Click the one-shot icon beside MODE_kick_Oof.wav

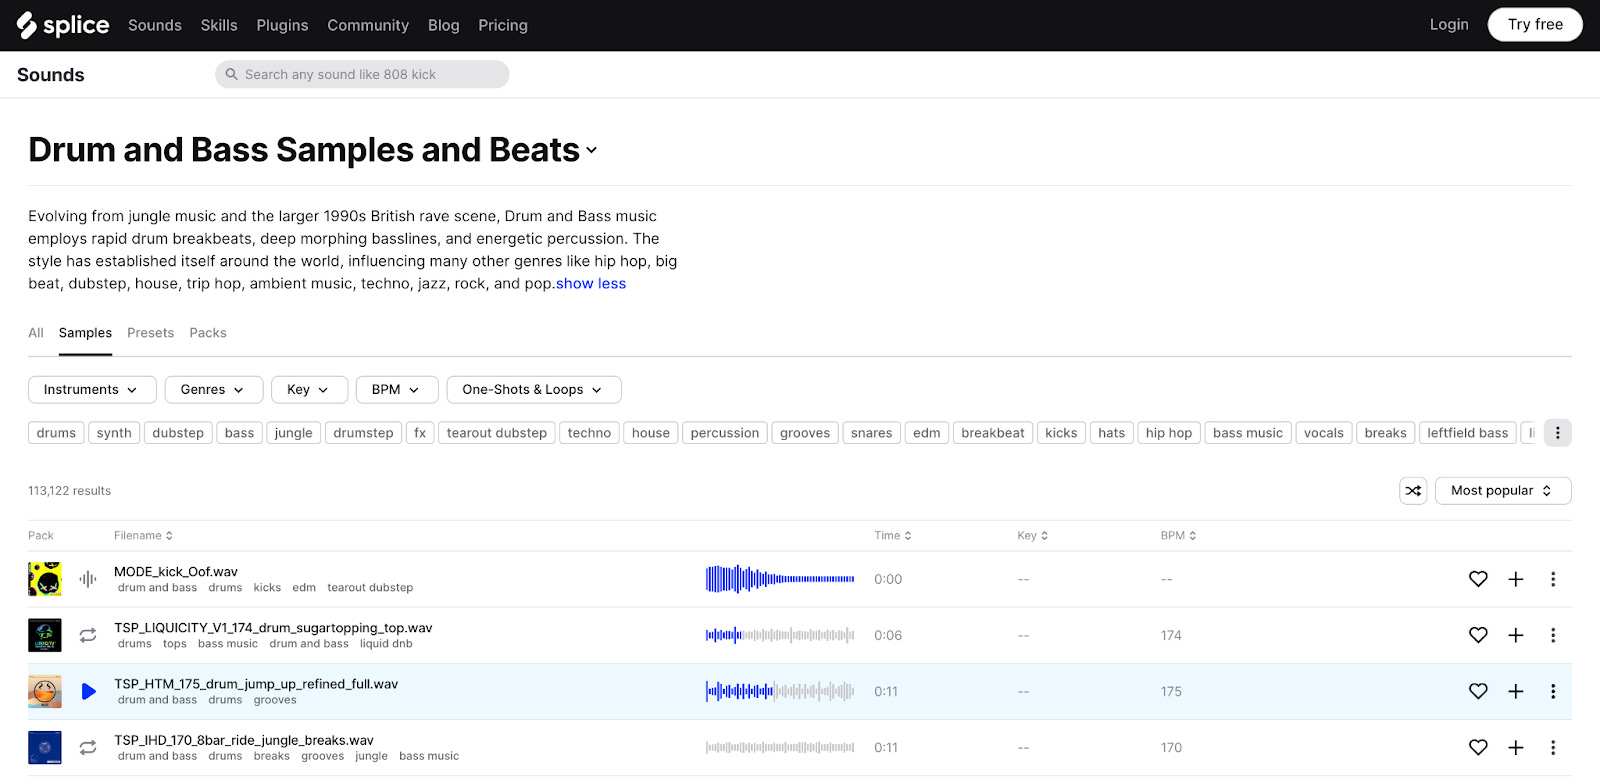tap(88, 579)
